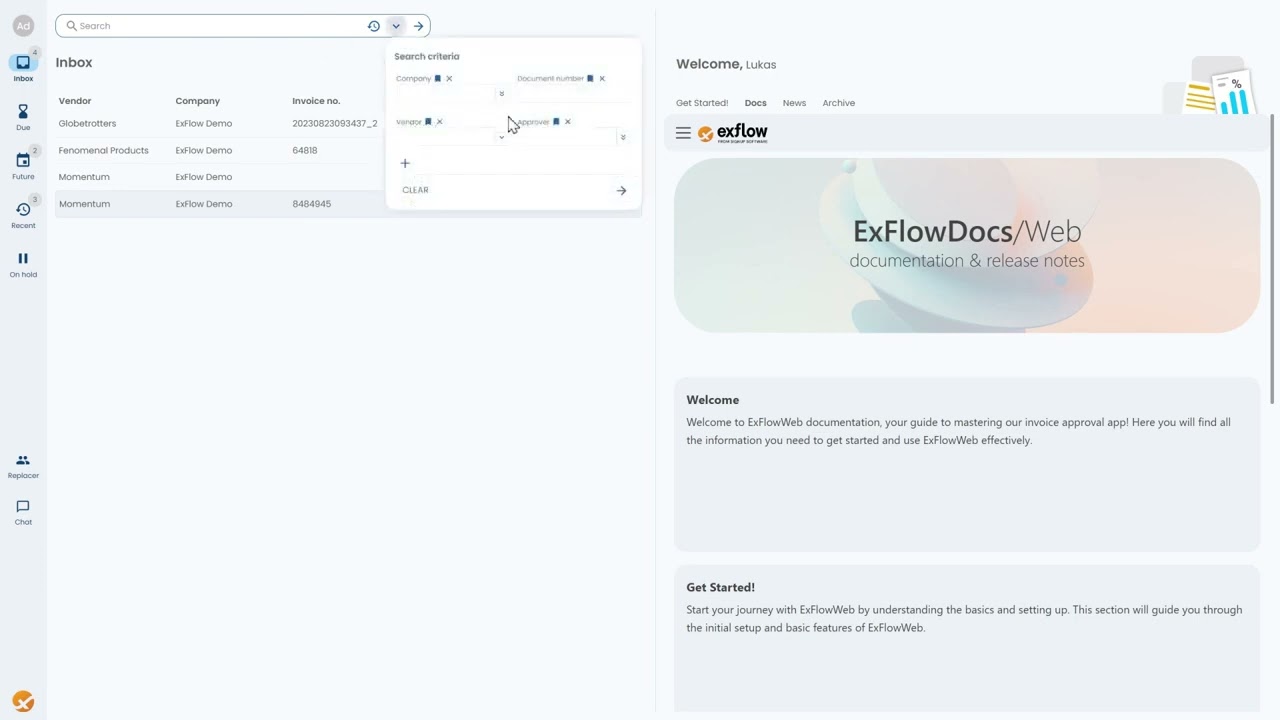Click the CLEAR button

point(415,190)
